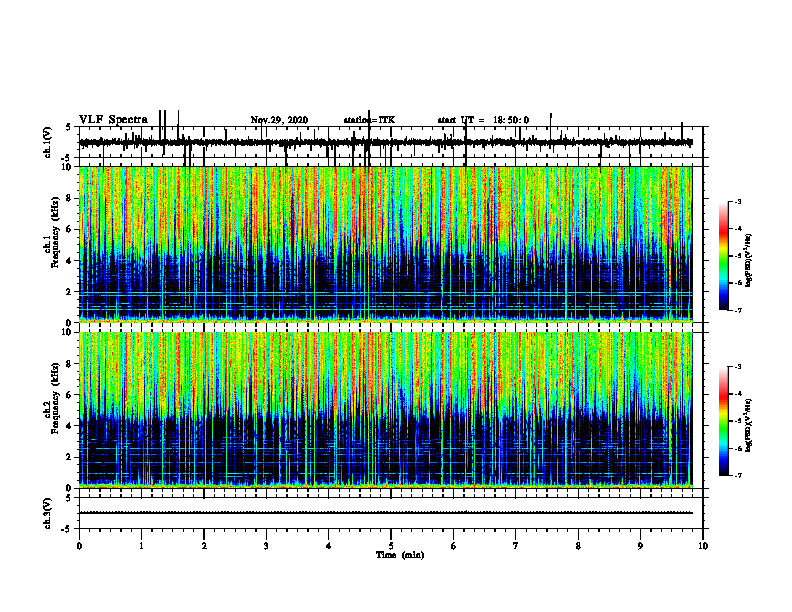Click time axis tick label "1"
The height and width of the screenshot is (612, 792).
141,546
